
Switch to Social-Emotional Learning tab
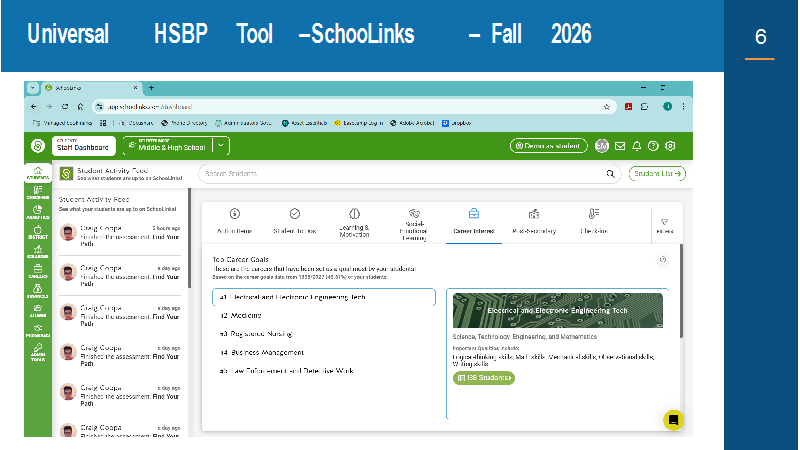414,224
